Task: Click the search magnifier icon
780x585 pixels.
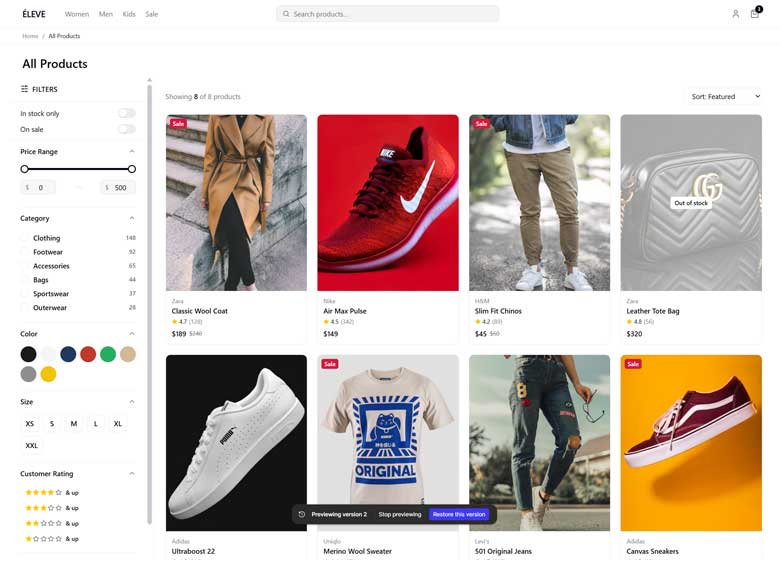Action: coord(286,14)
